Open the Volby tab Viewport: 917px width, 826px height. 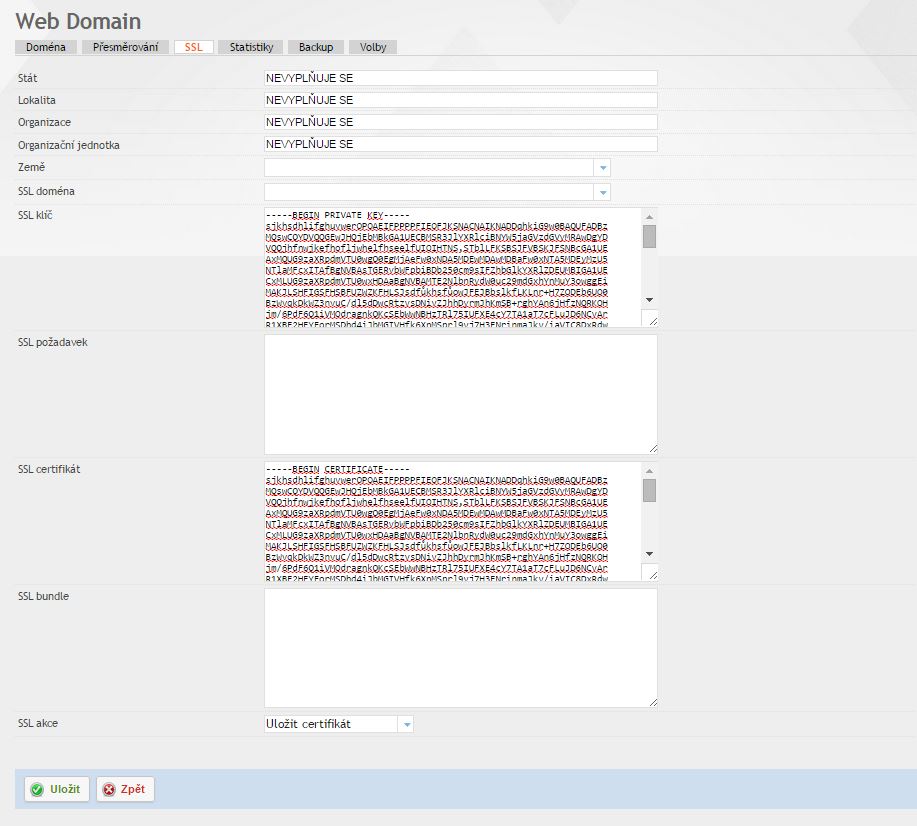[373, 47]
